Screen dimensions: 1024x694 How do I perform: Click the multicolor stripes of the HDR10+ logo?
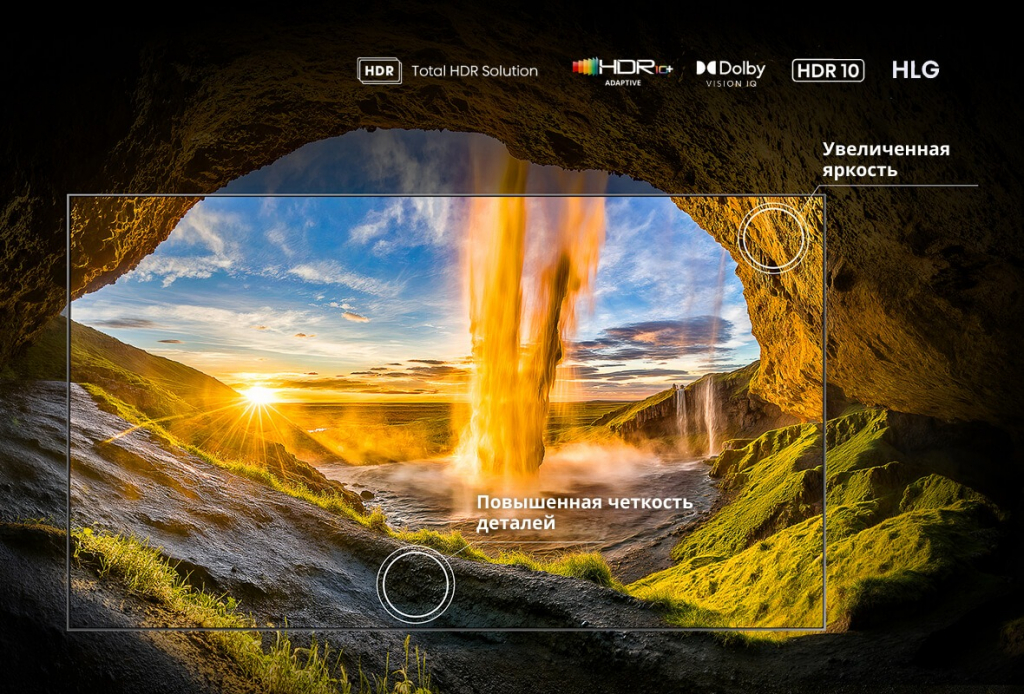584,67
